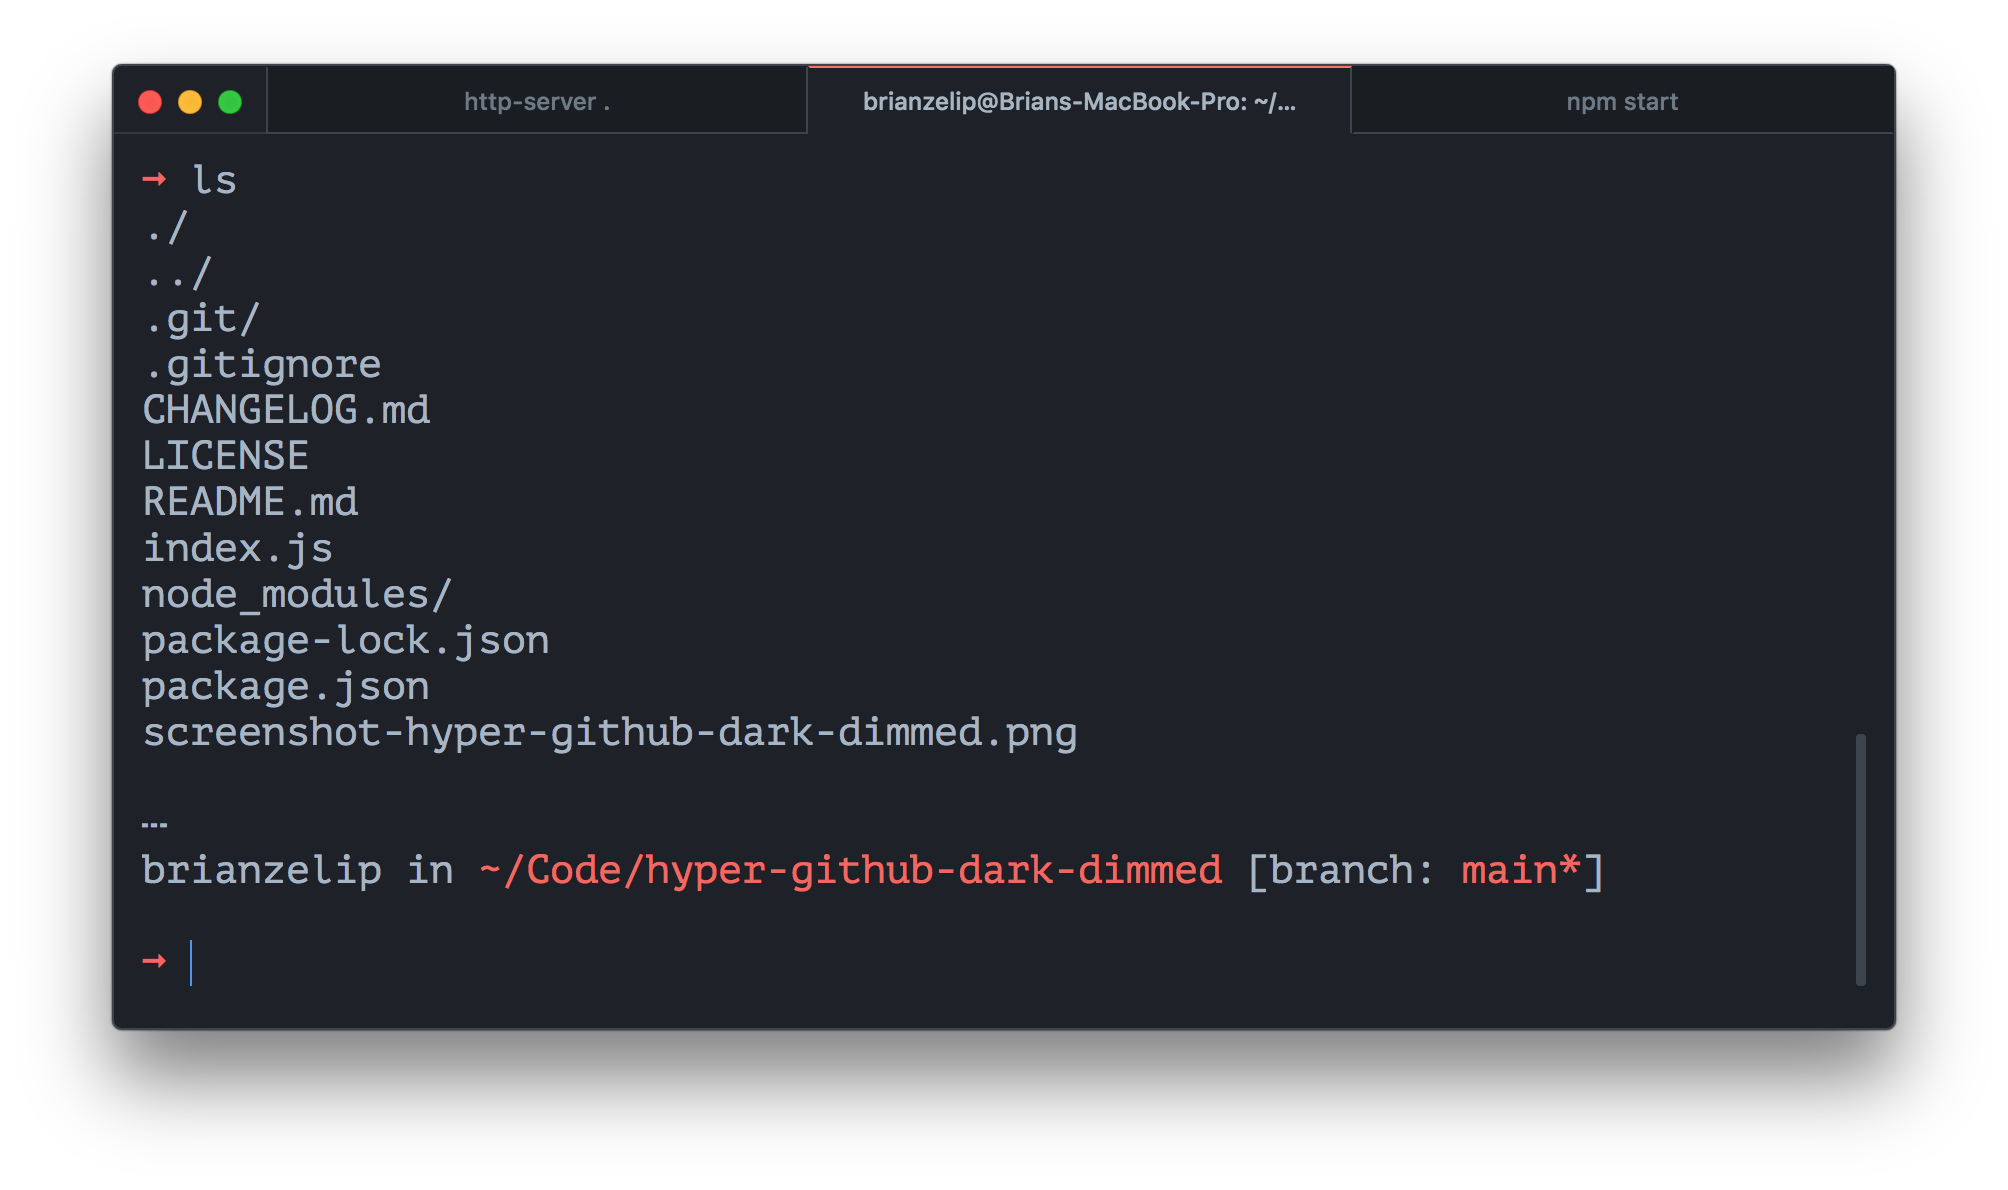The height and width of the screenshot is (1190, 2008).
Task: Click the blue cursor at the prompt
Action: 191,962
